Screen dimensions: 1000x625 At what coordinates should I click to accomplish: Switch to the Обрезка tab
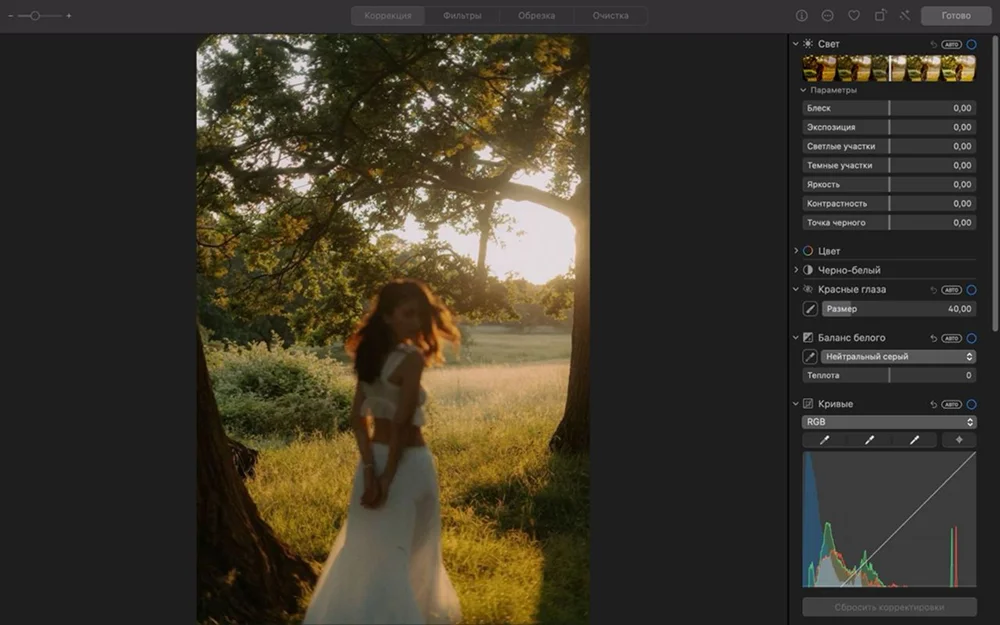pos(537,16)
